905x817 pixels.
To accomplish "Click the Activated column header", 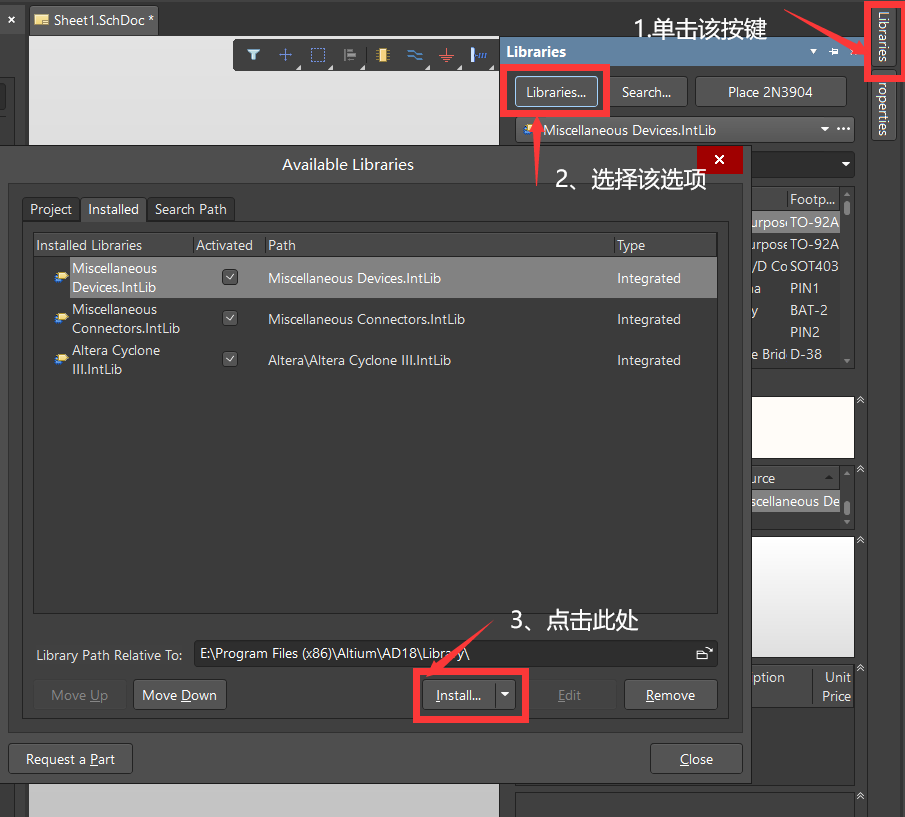I will 229,245.
